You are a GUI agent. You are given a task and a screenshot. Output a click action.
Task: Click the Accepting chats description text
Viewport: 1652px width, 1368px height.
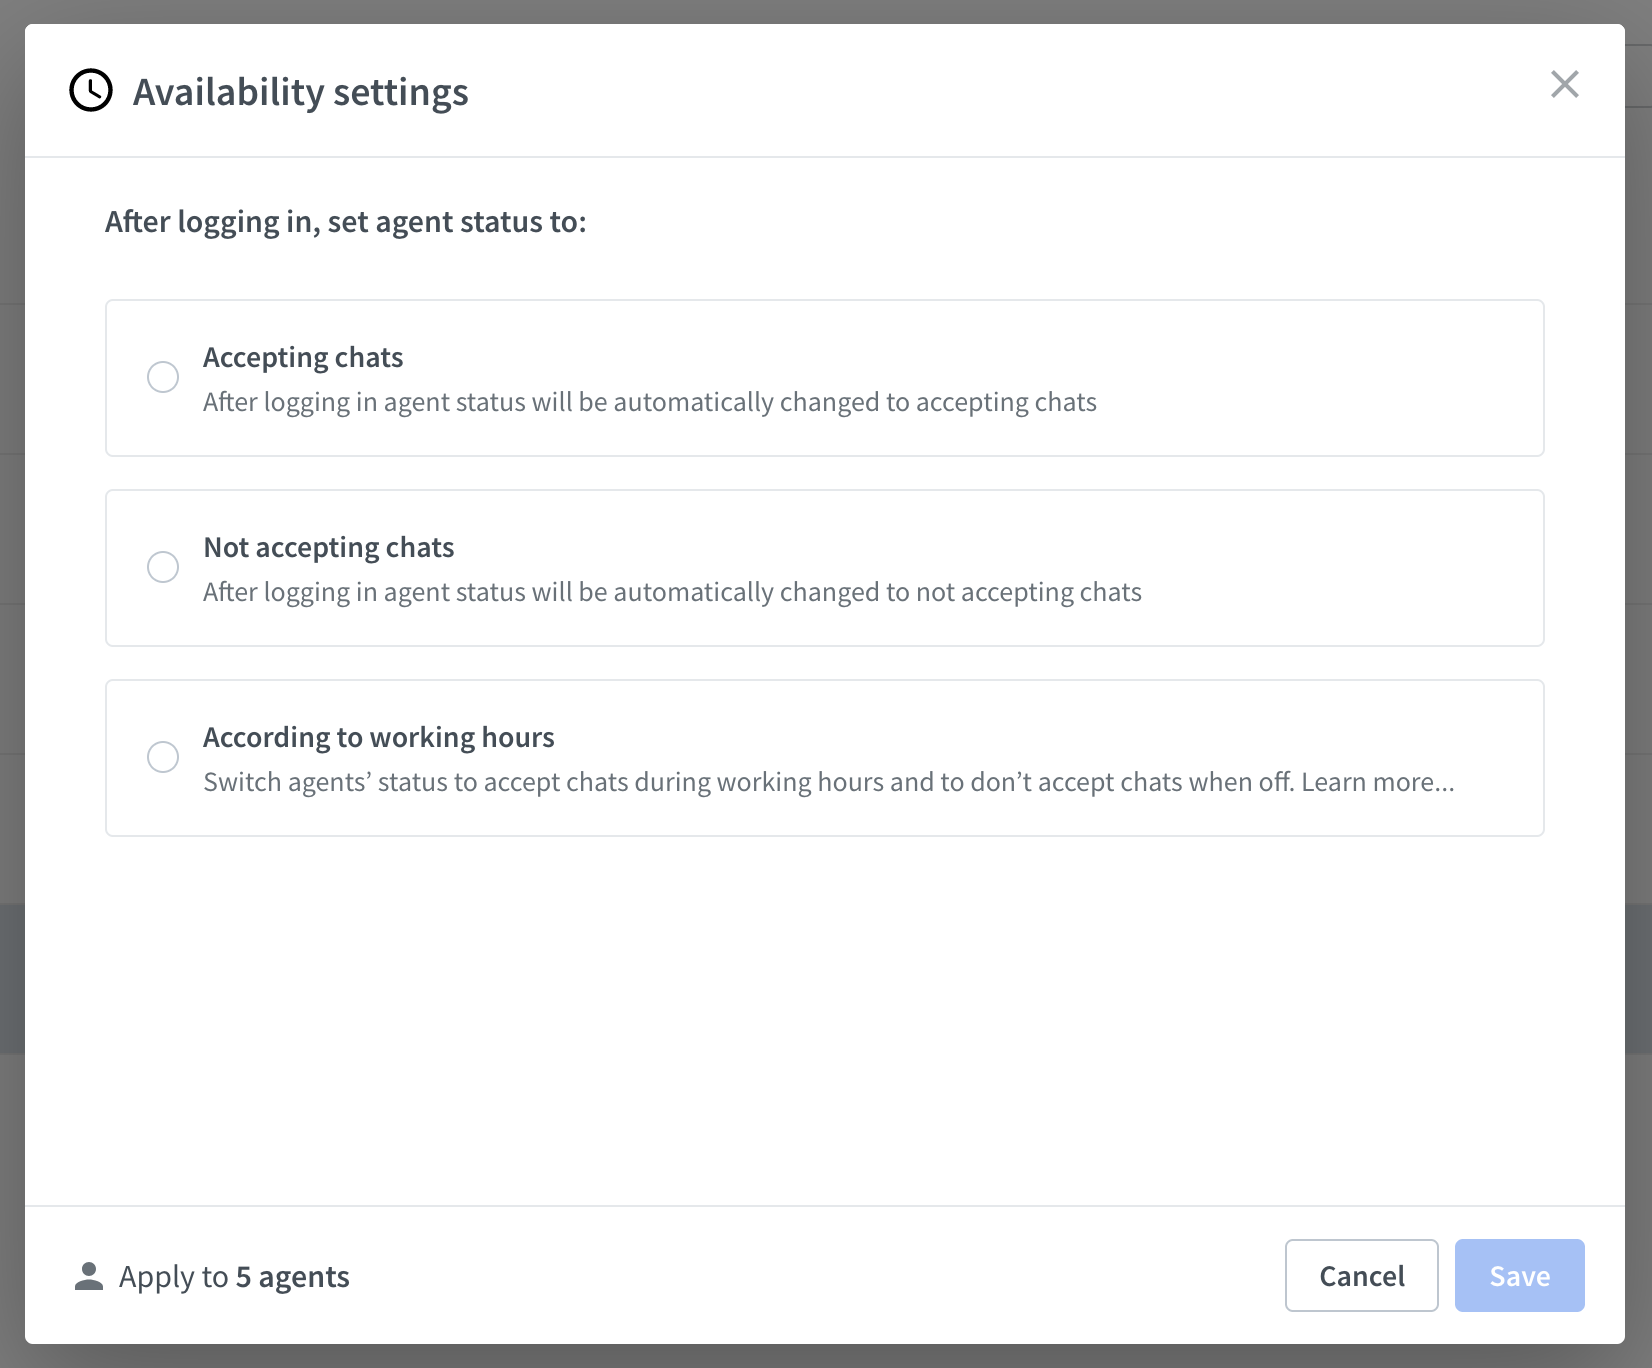[650, 402]
